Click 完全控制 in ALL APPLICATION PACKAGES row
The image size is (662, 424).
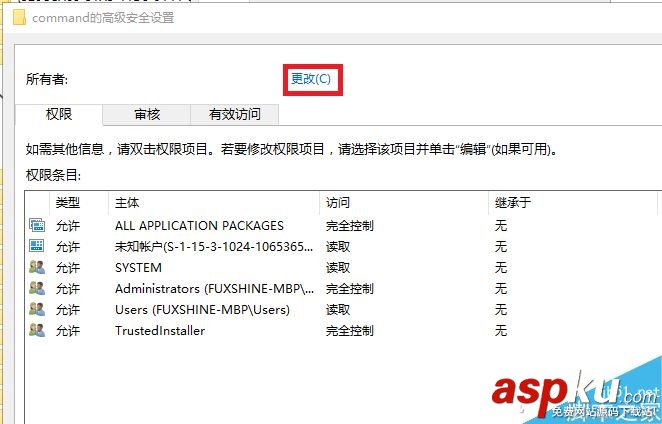coord(350,226)
